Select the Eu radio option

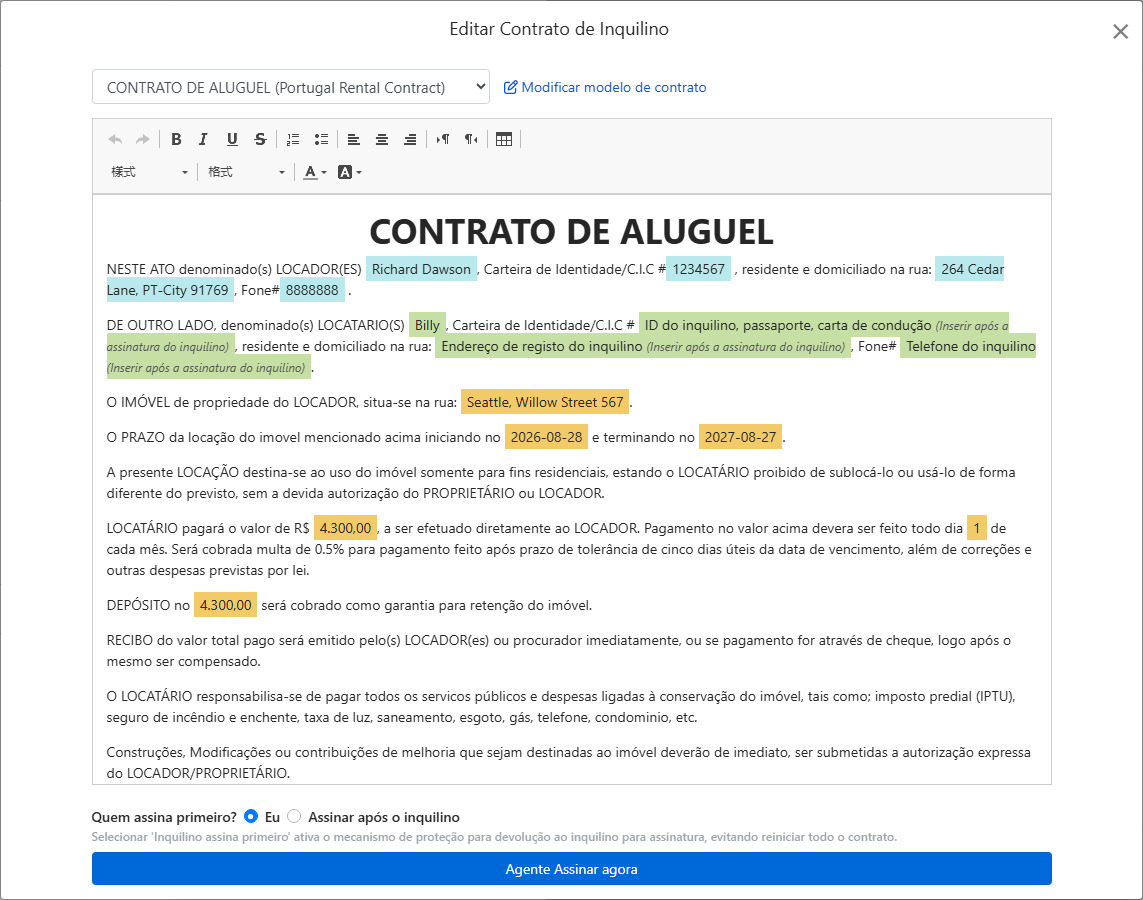tap(251, 816)
